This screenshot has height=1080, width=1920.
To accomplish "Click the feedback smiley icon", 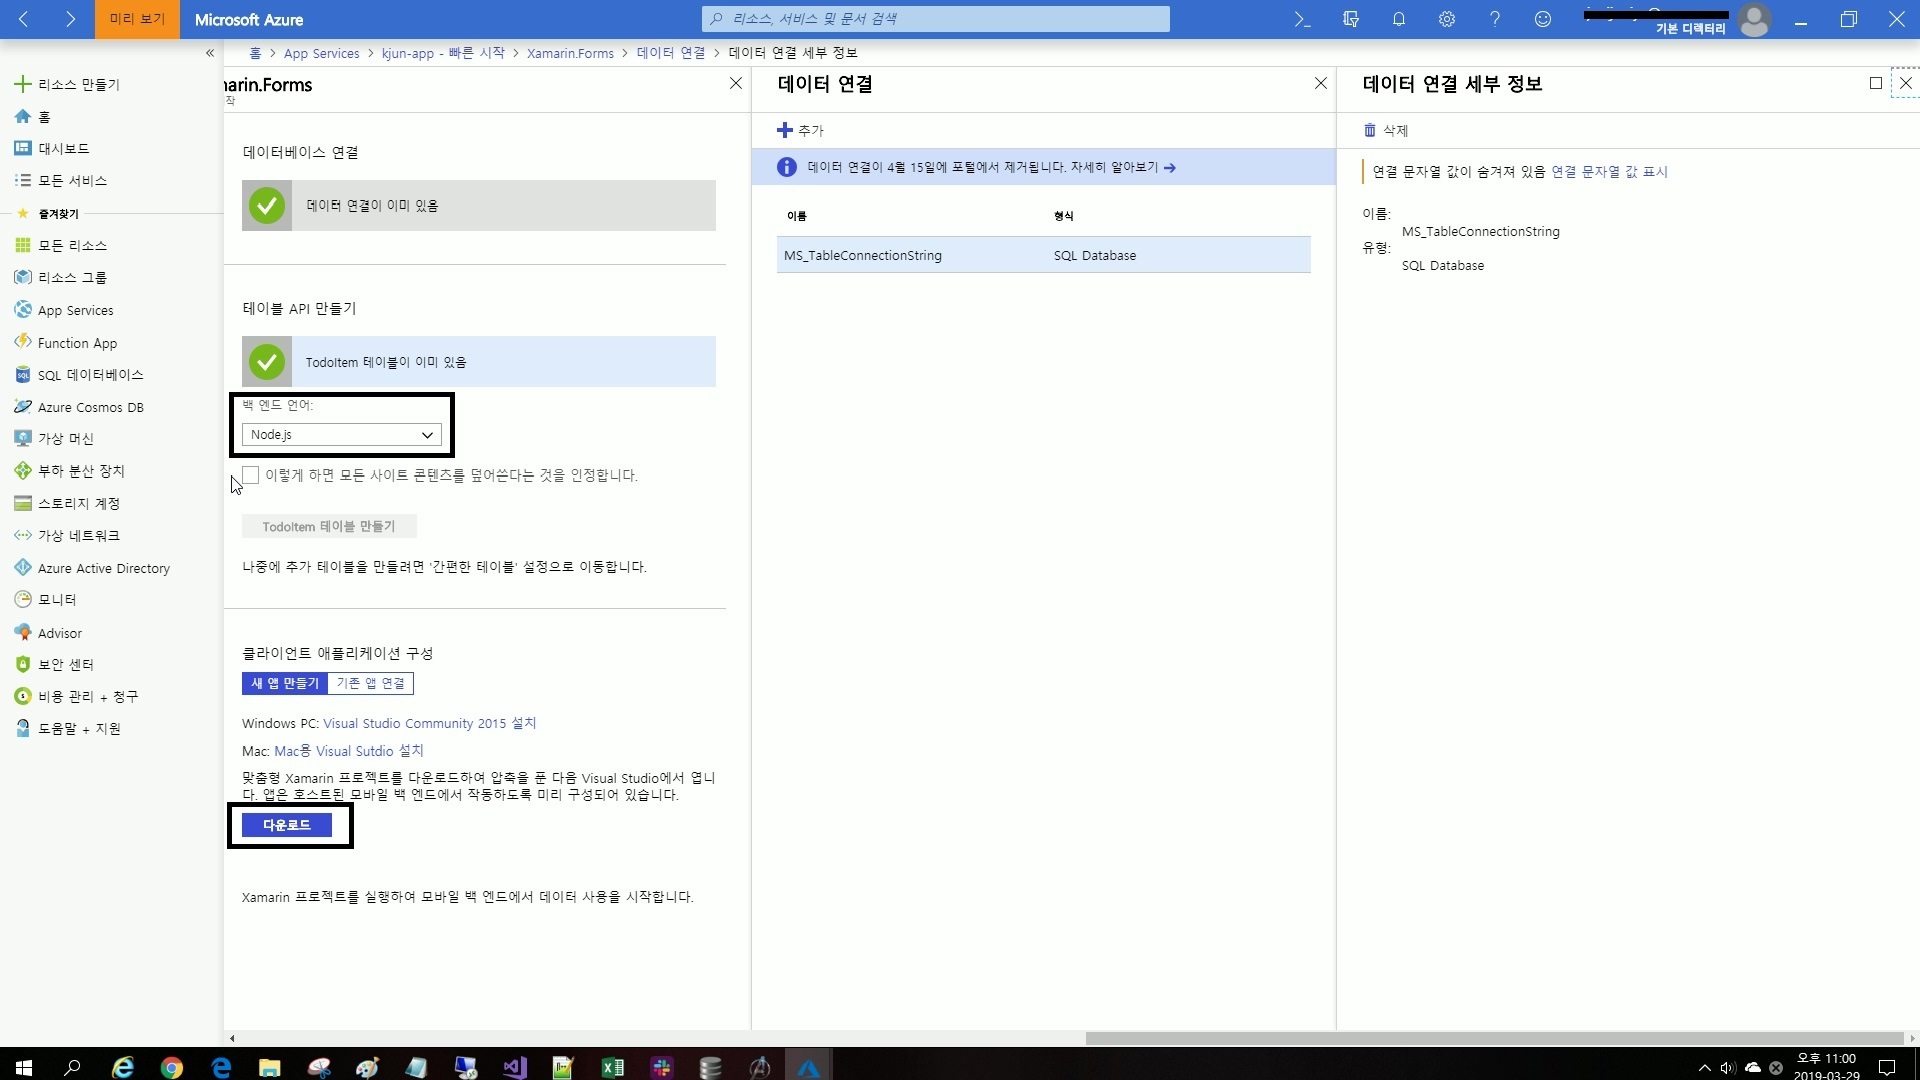I will click(x=1542, y=19).
